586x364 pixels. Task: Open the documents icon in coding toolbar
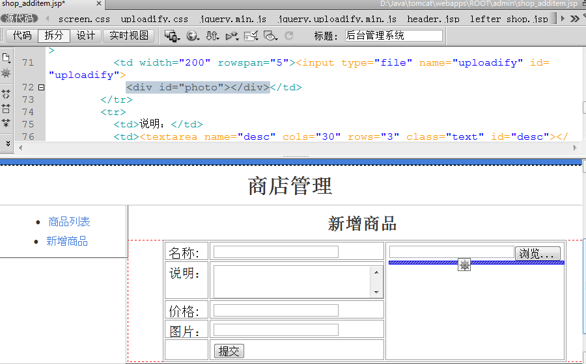6,58
